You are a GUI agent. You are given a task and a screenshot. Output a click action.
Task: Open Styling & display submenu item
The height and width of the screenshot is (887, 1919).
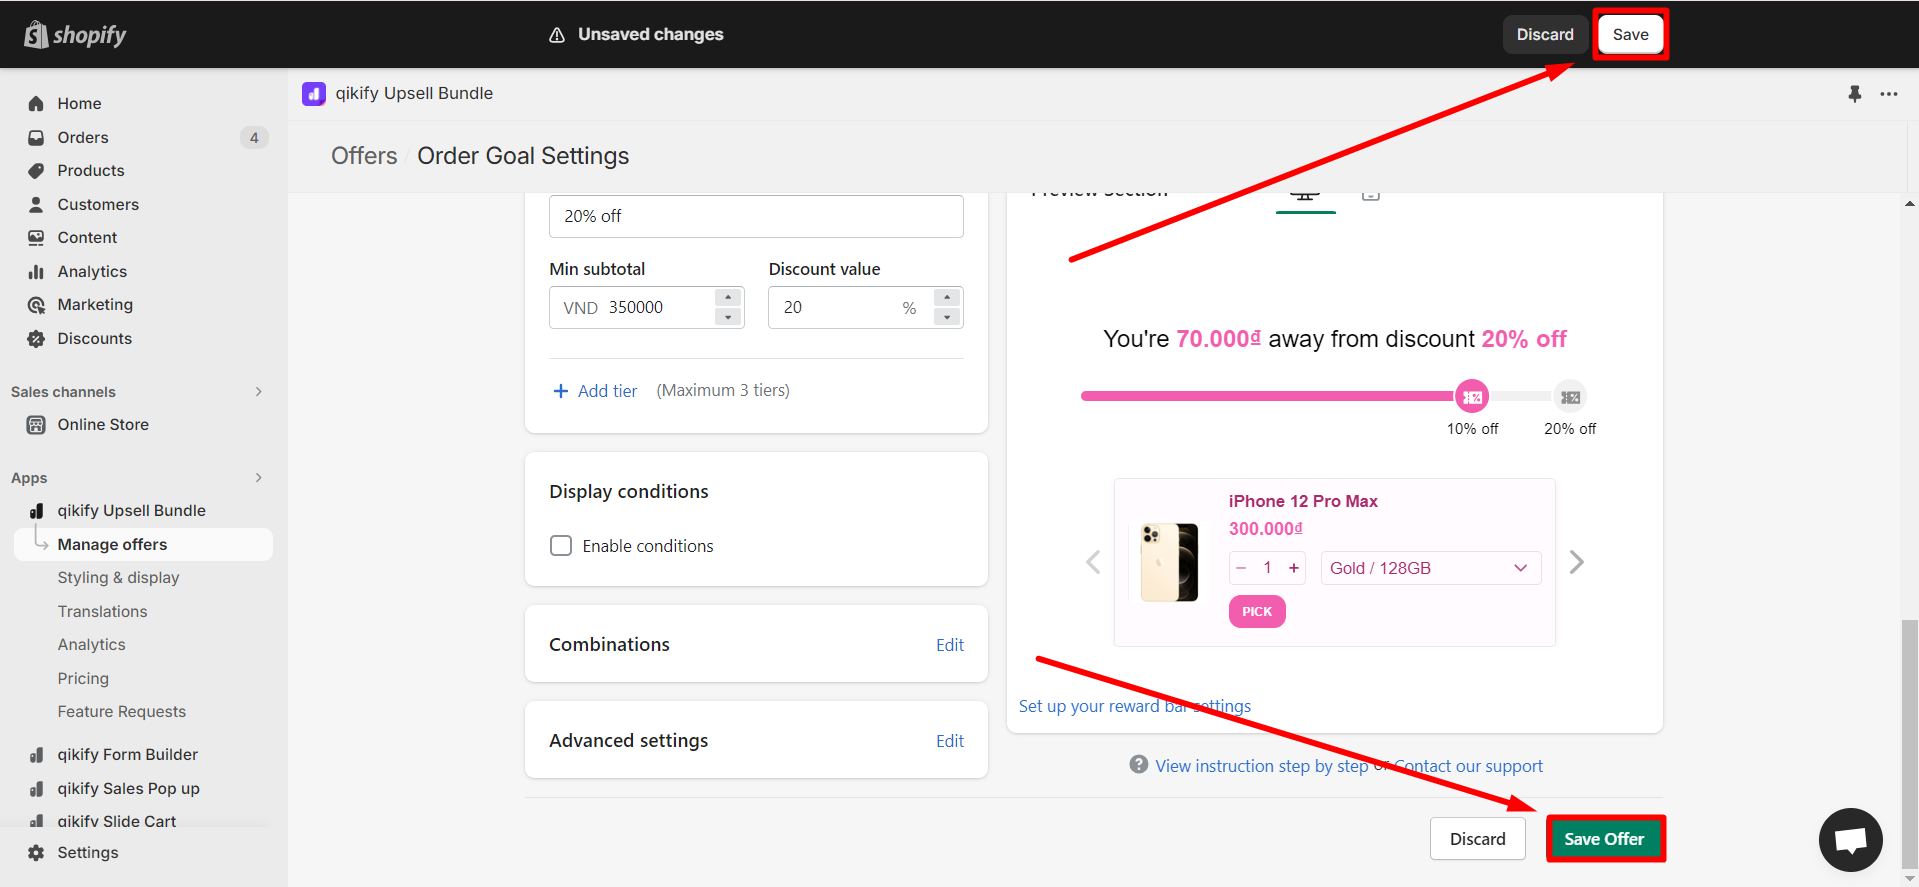pyautogui.click(x=118, y=578)
